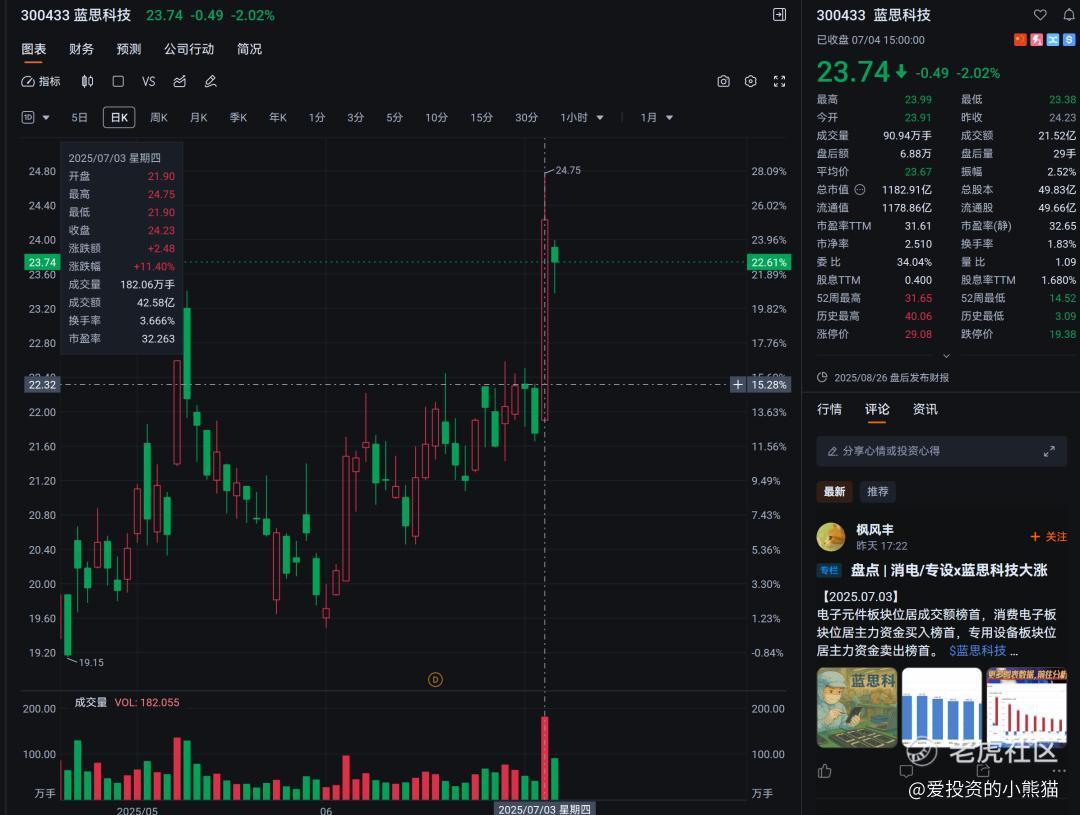
Task: Switch to 预测 tab
Action: coord(129,49)
